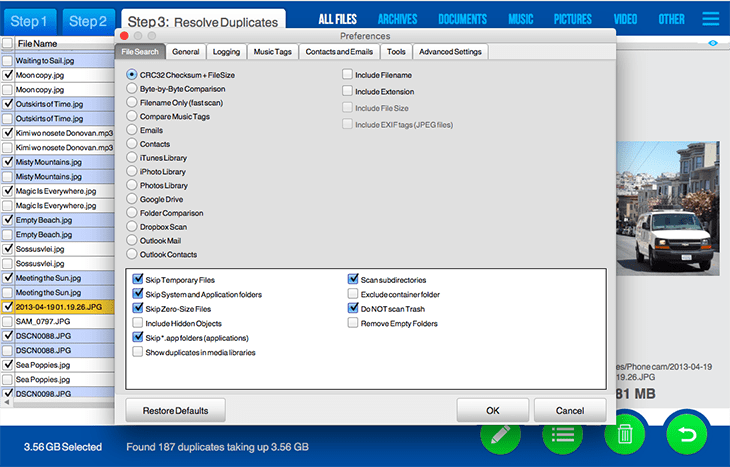Select Outlook Mail option
This screenshot has width=730, height=467.
[x=132, y=240]
